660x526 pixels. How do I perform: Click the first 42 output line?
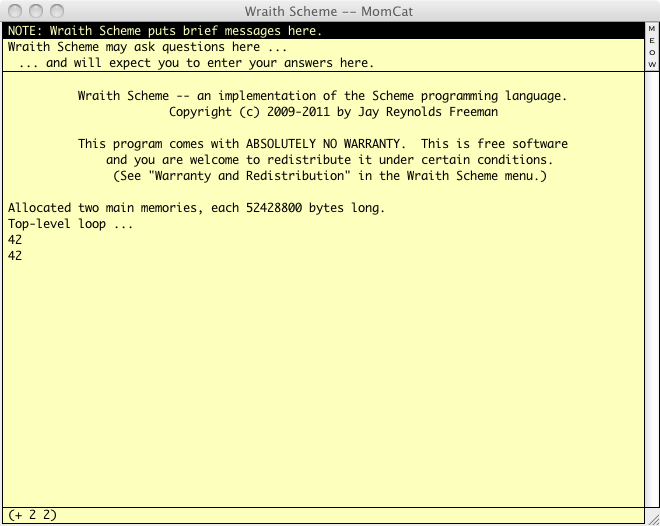coord(15,240)
